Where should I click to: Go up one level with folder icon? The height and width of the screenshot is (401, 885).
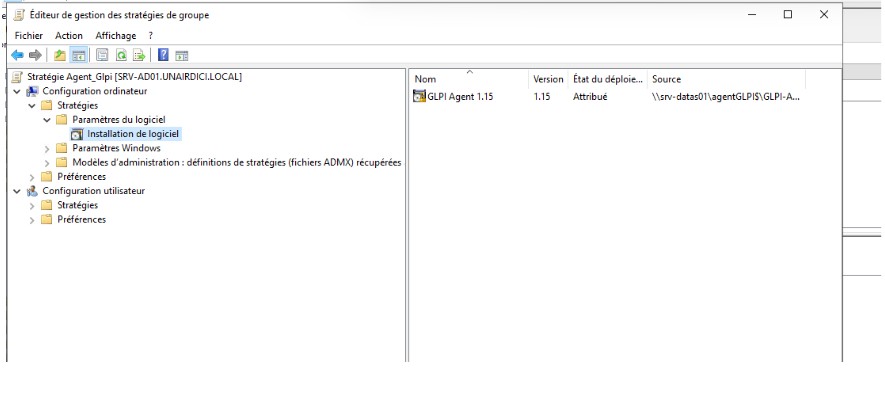[60, 55]
